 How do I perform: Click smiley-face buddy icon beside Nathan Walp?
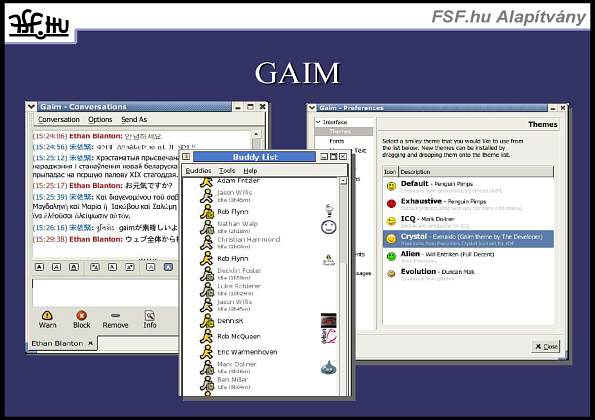pos(329,227)
